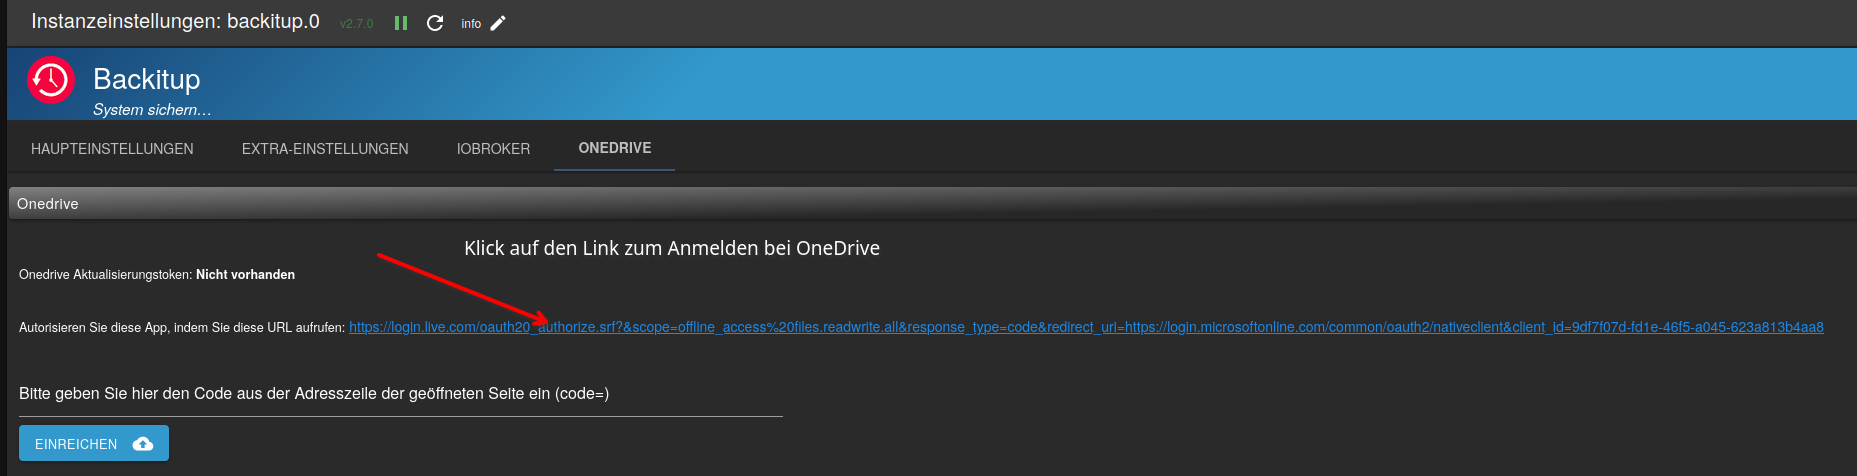Click the System sichern subtitle

pos(151,110)
